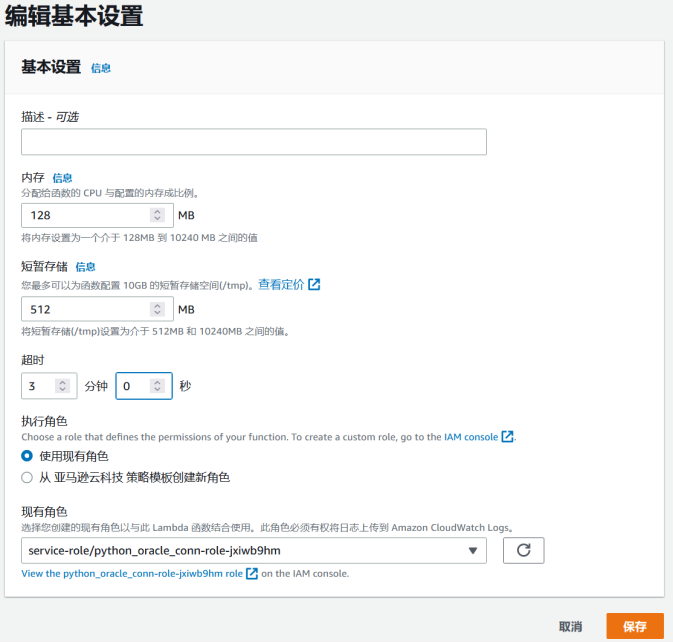Open 信息 link next to 内存
The image size is (673, 643).
(62, 178)
